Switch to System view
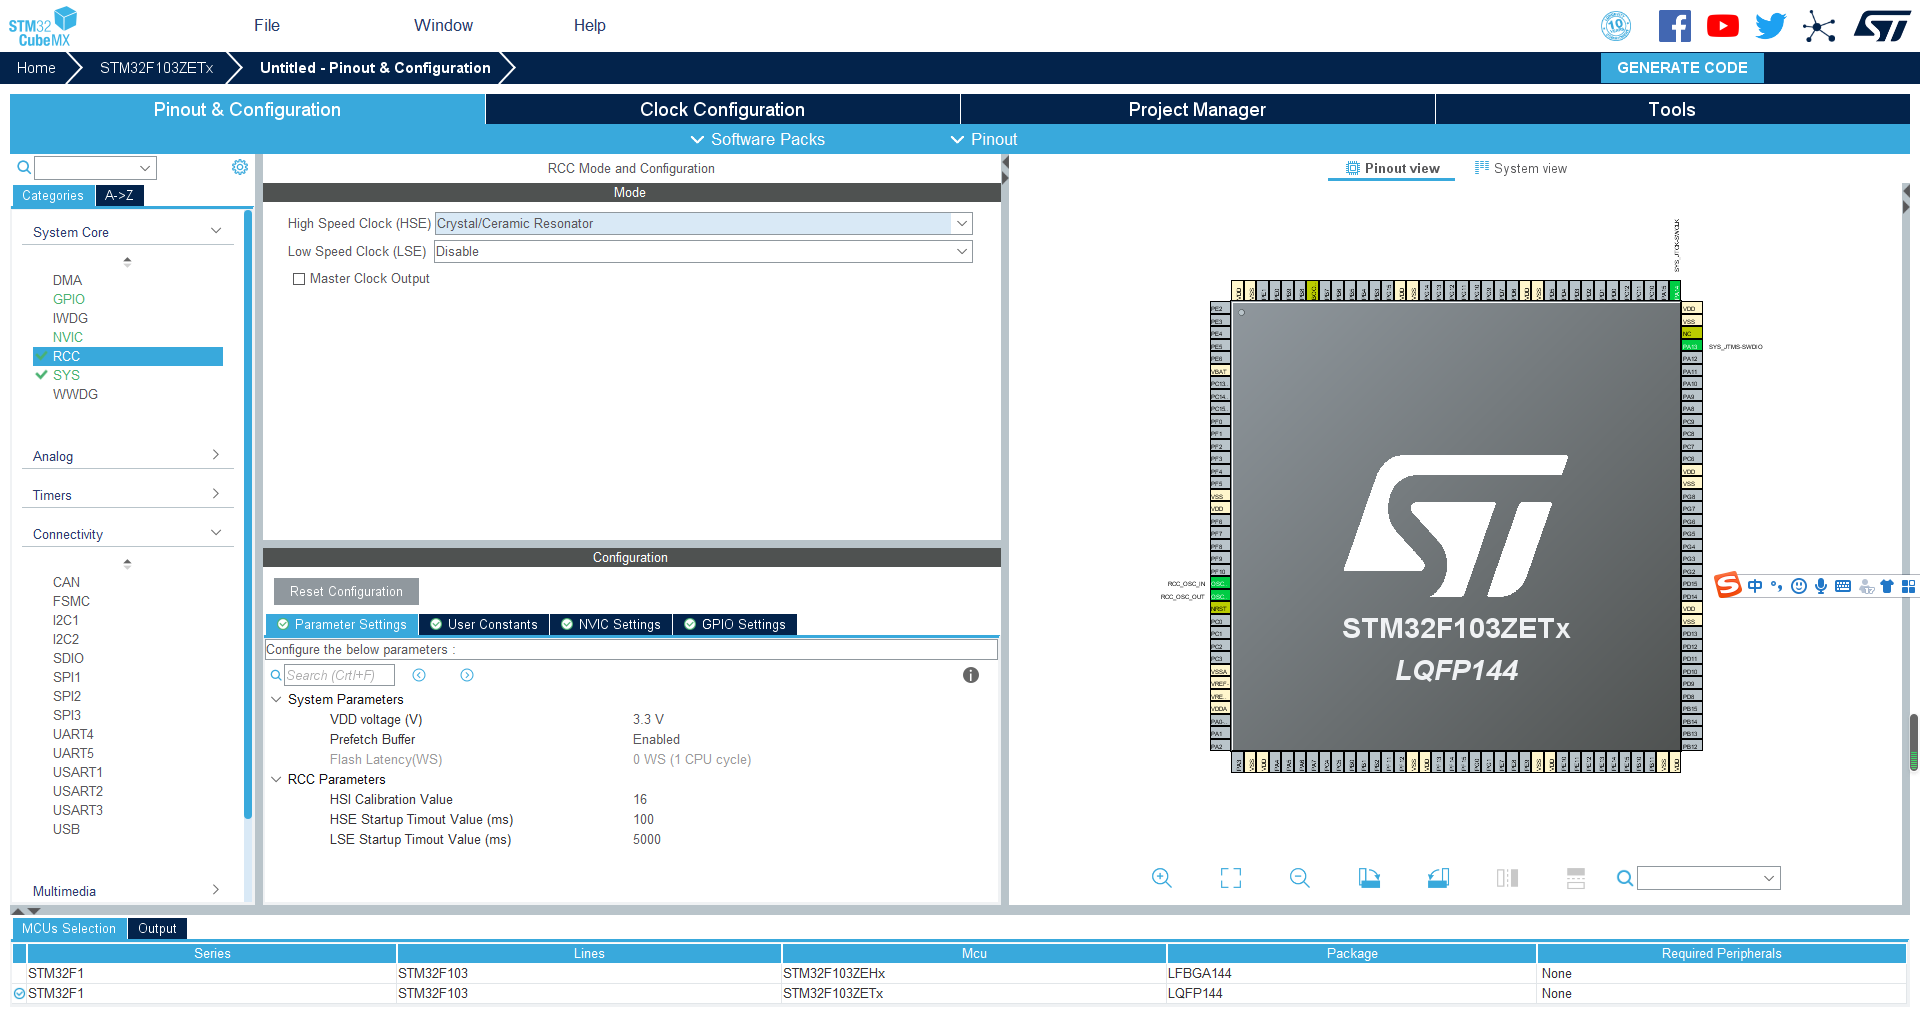Image resolution: width=1920 pixels, height=1017 pixels. pyautogui.click(x=1521, y=168)
